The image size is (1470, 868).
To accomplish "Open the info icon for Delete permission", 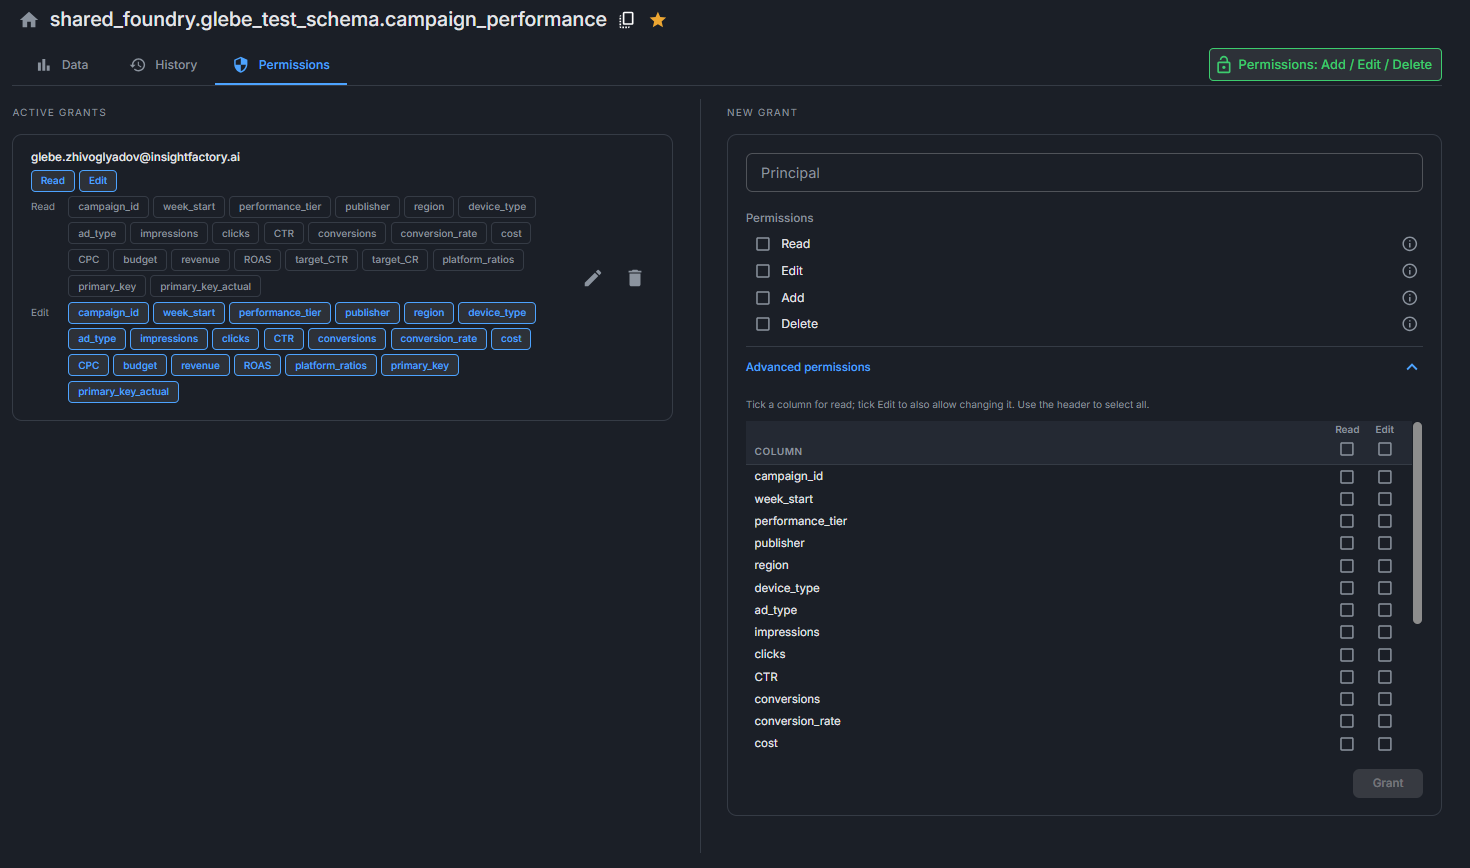I will pyautogui.click(x=1410, y=324).
